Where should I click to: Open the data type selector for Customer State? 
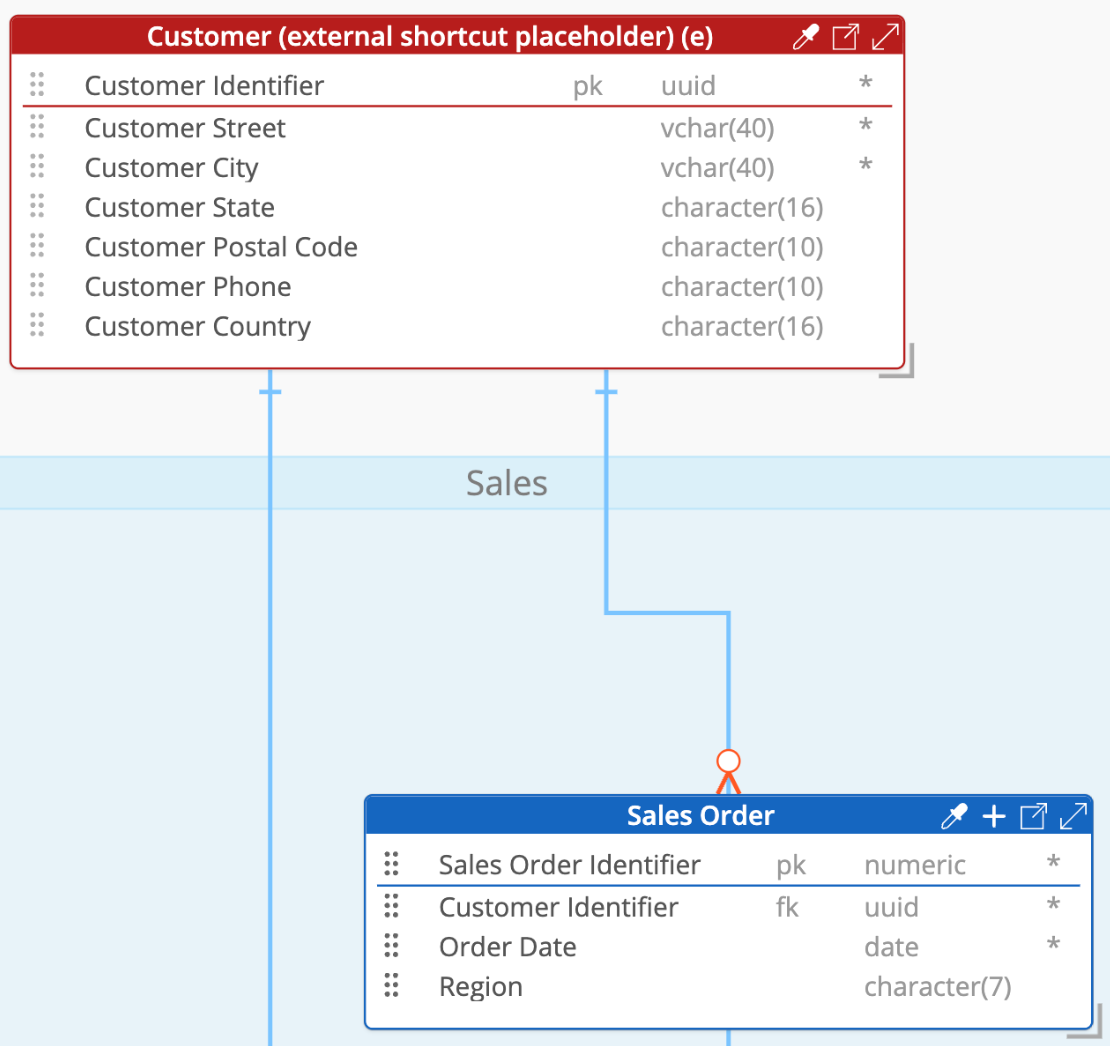742,207
